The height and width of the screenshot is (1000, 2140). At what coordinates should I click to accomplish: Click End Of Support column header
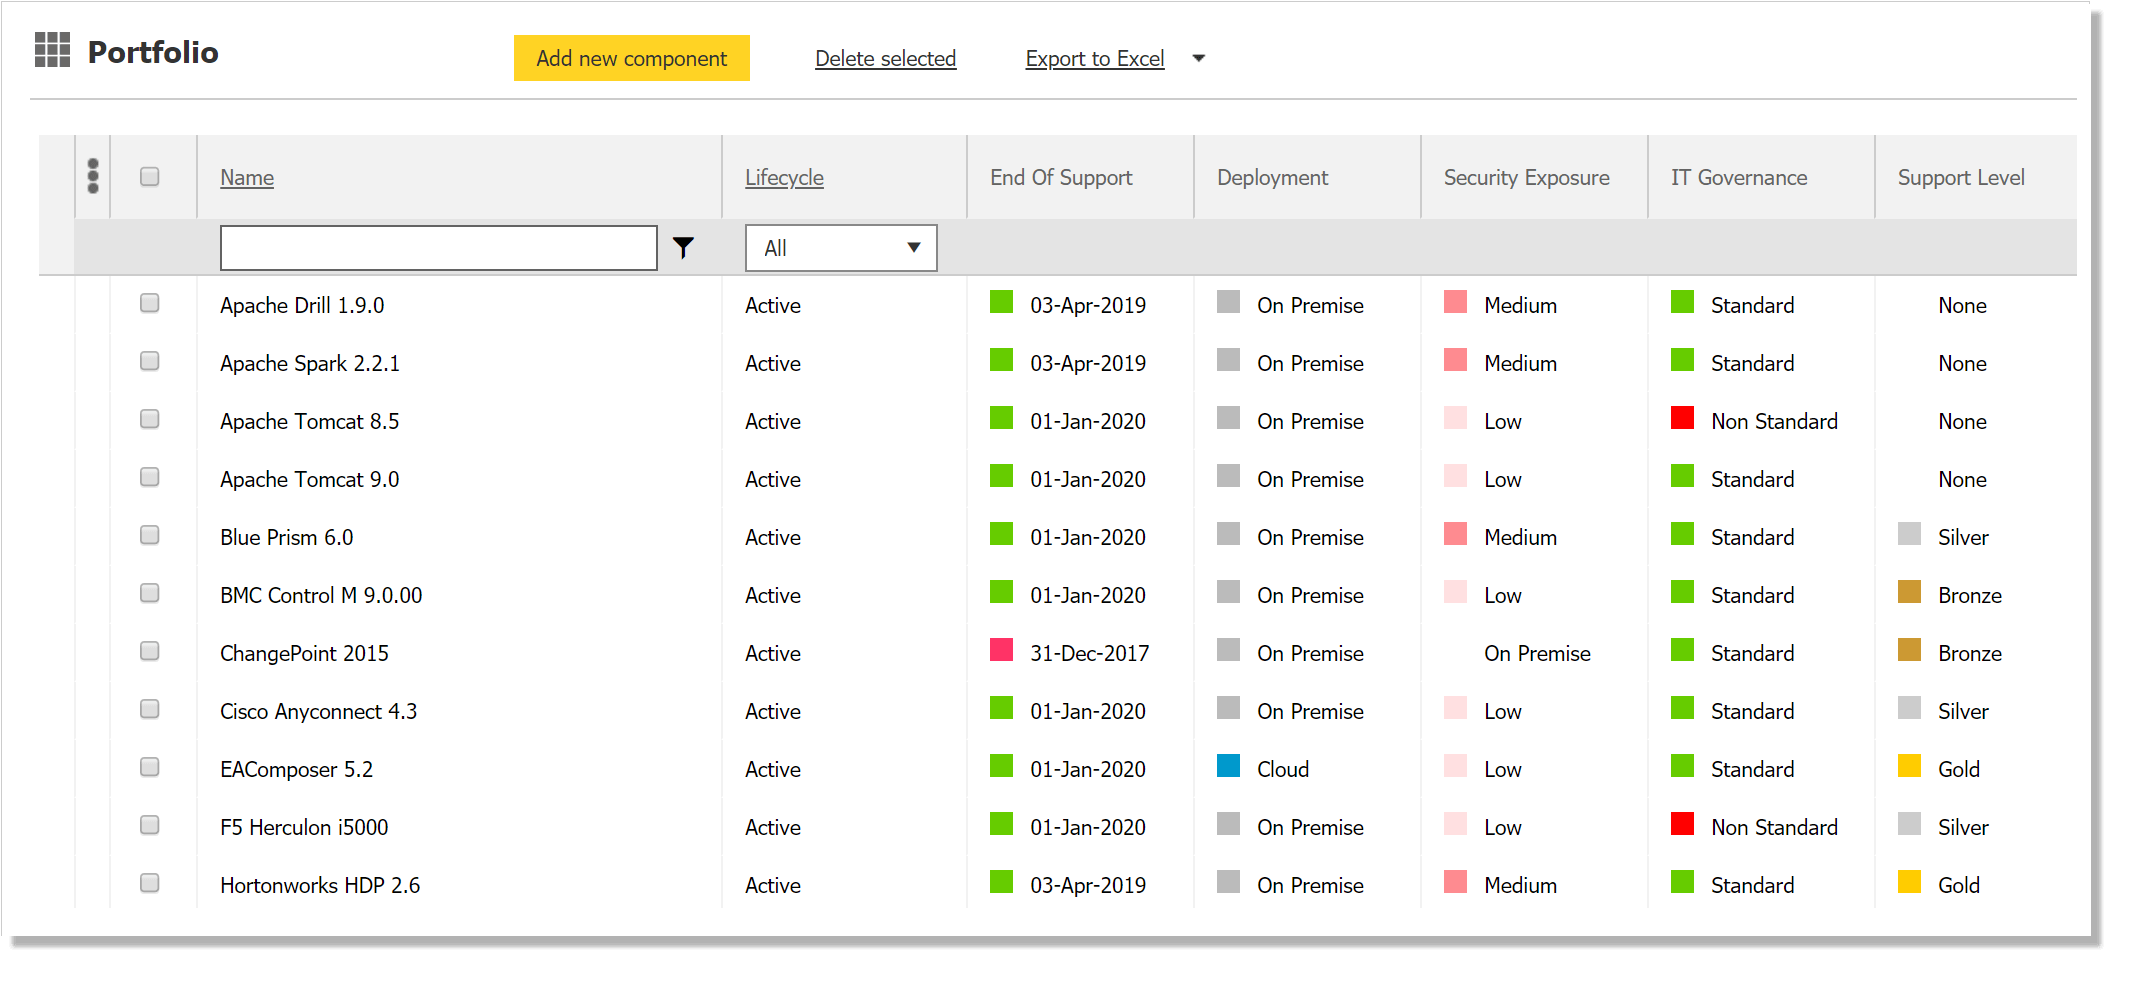pyautogui.click(x=1061, y=178)
